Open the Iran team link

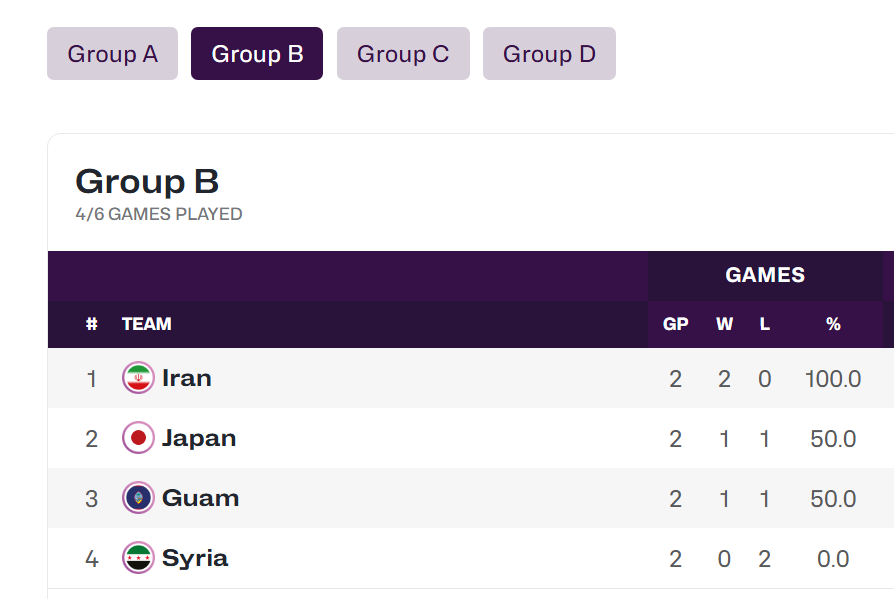point(187,378)
